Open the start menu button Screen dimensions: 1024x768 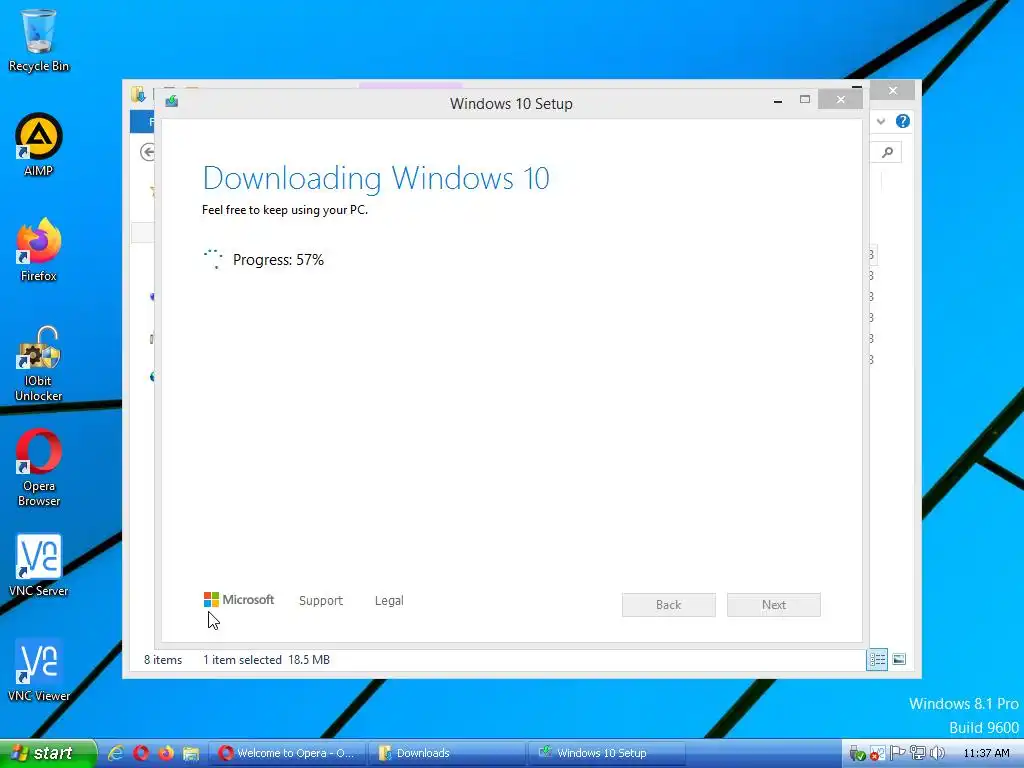pyautogui.click(x=48, y=753)
